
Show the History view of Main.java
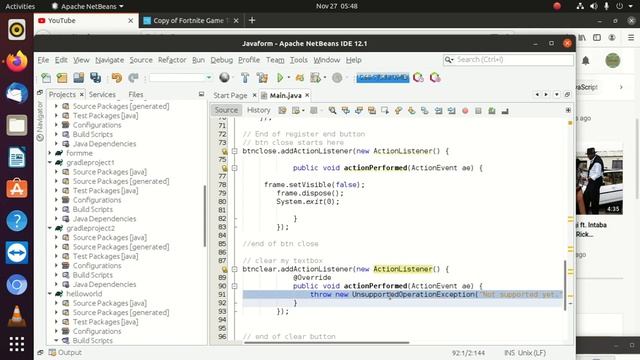pos(258,110)
